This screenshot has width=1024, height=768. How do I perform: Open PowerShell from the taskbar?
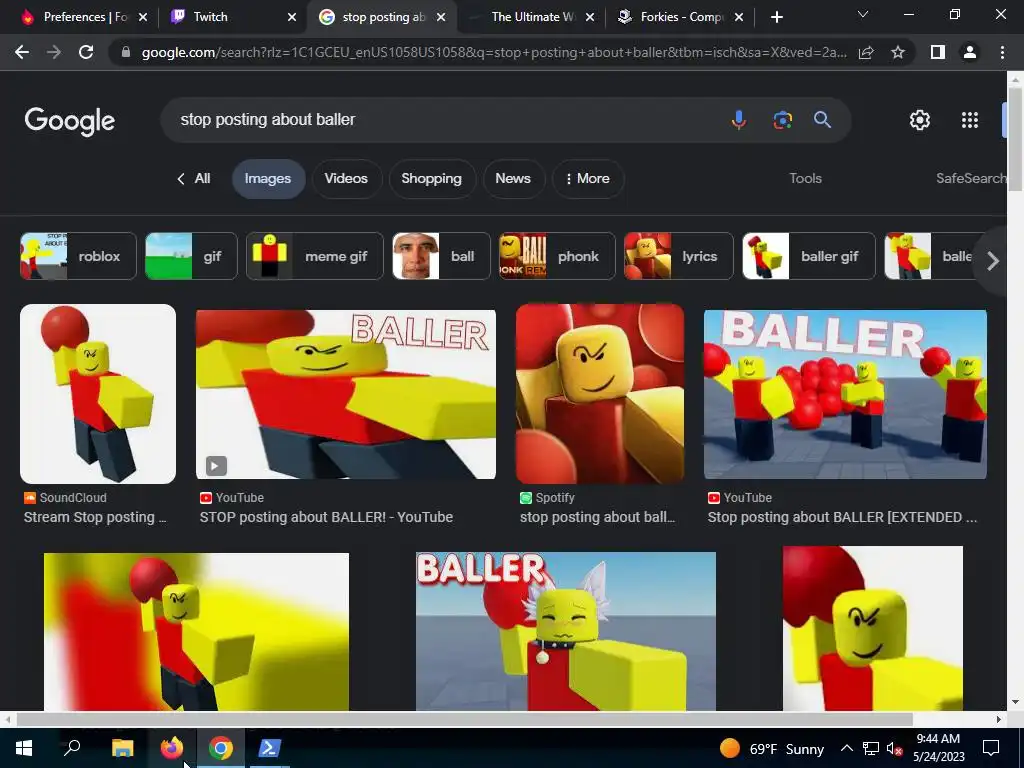(269, 748)
